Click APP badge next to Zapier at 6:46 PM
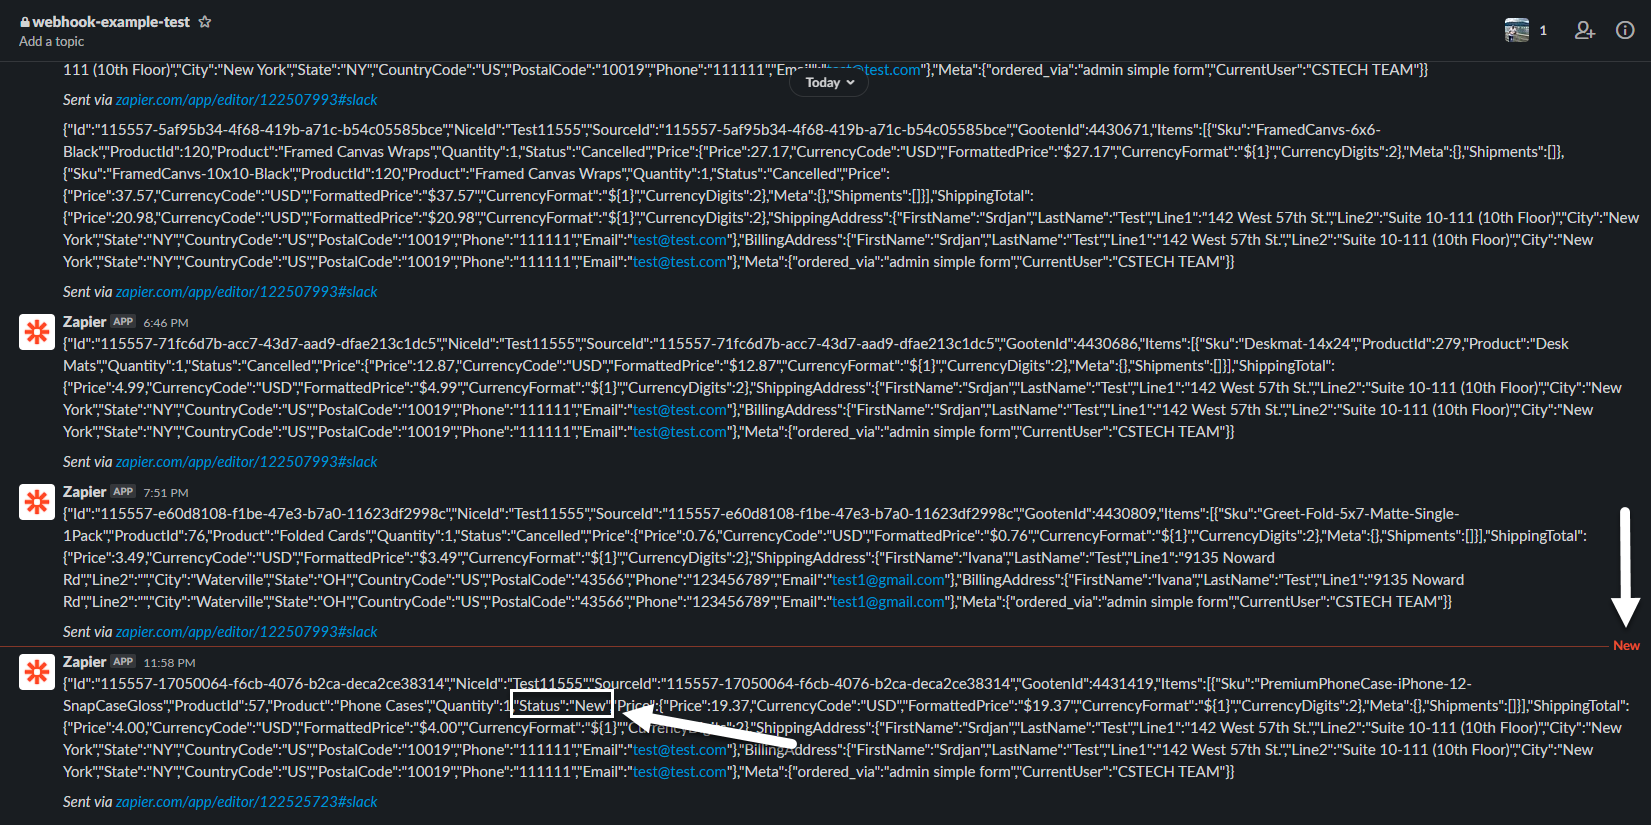Image resolution: width=1651 pixels, height=825 pixels. pos(123,322)
